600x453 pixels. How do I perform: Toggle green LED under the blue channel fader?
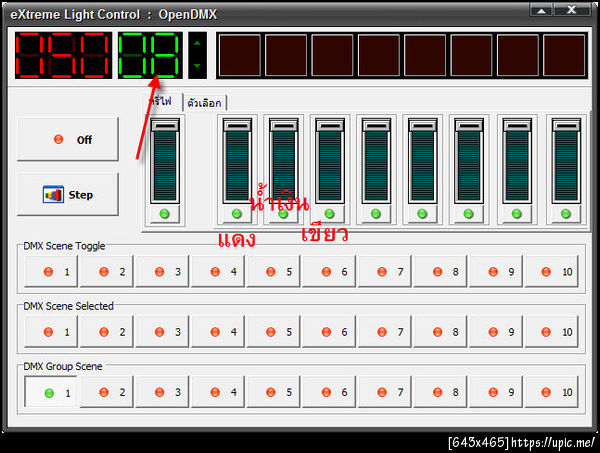point(283,214)
